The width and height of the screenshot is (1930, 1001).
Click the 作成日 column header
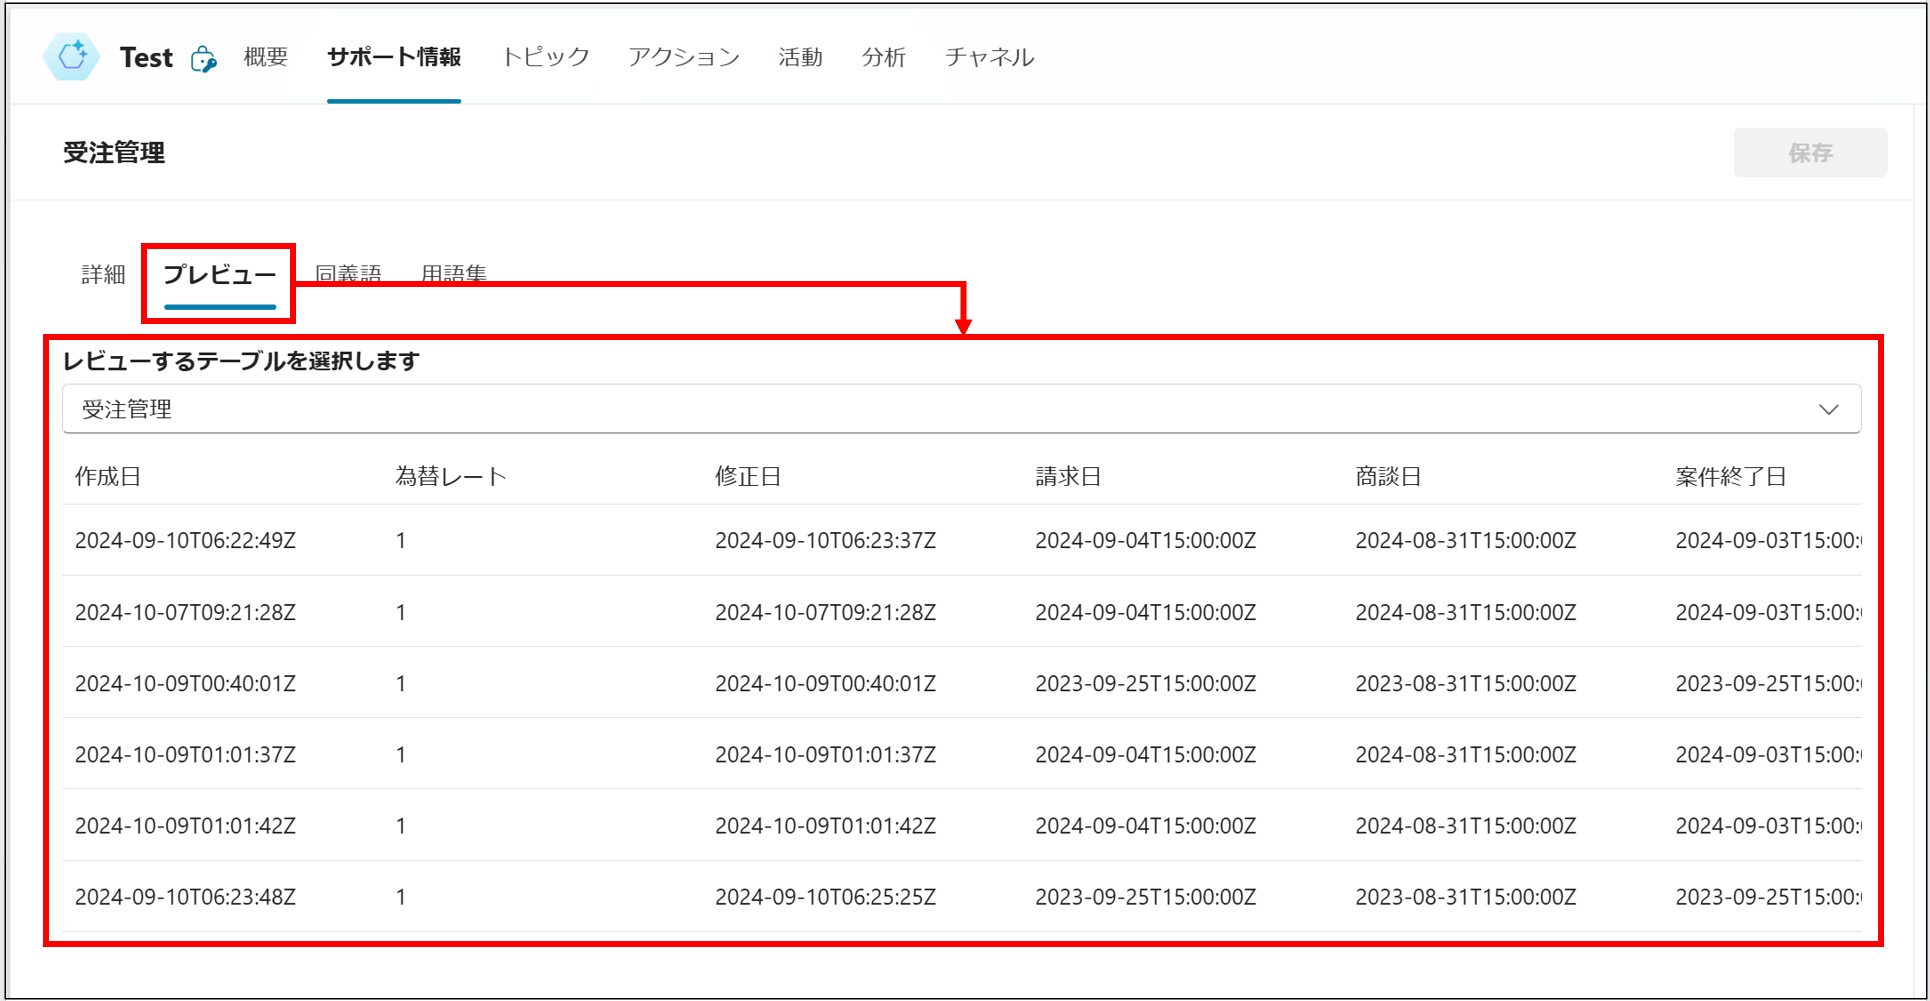(x=108, y=477)
